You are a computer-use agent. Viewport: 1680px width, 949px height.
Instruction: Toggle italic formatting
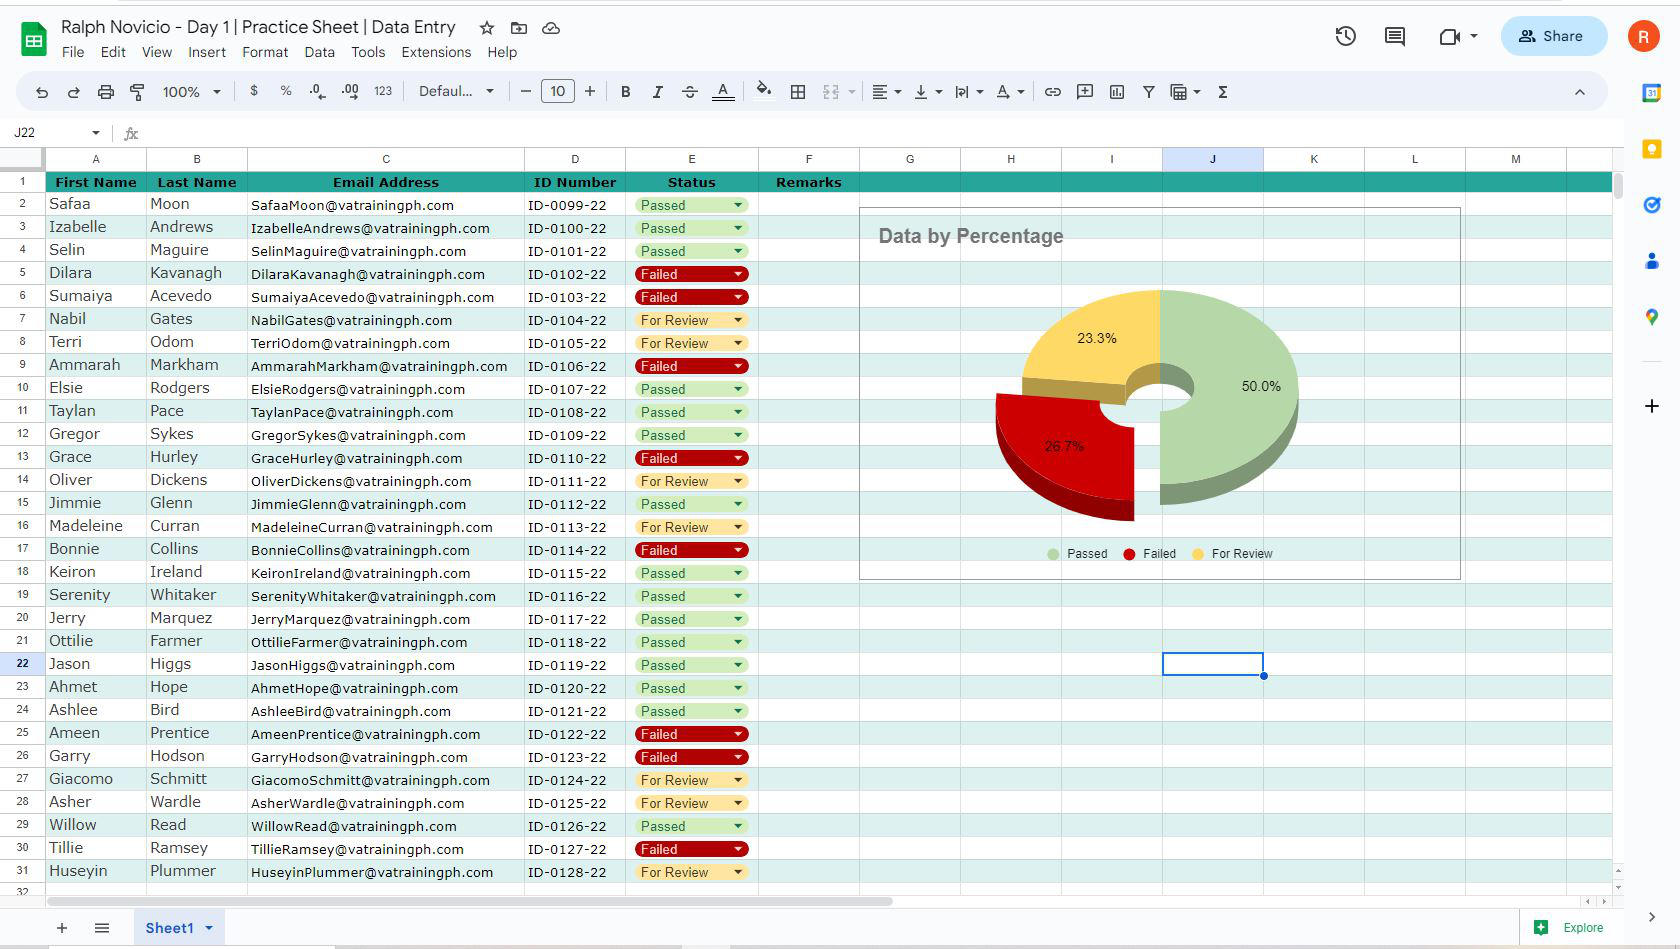click(x=657, y=92)
